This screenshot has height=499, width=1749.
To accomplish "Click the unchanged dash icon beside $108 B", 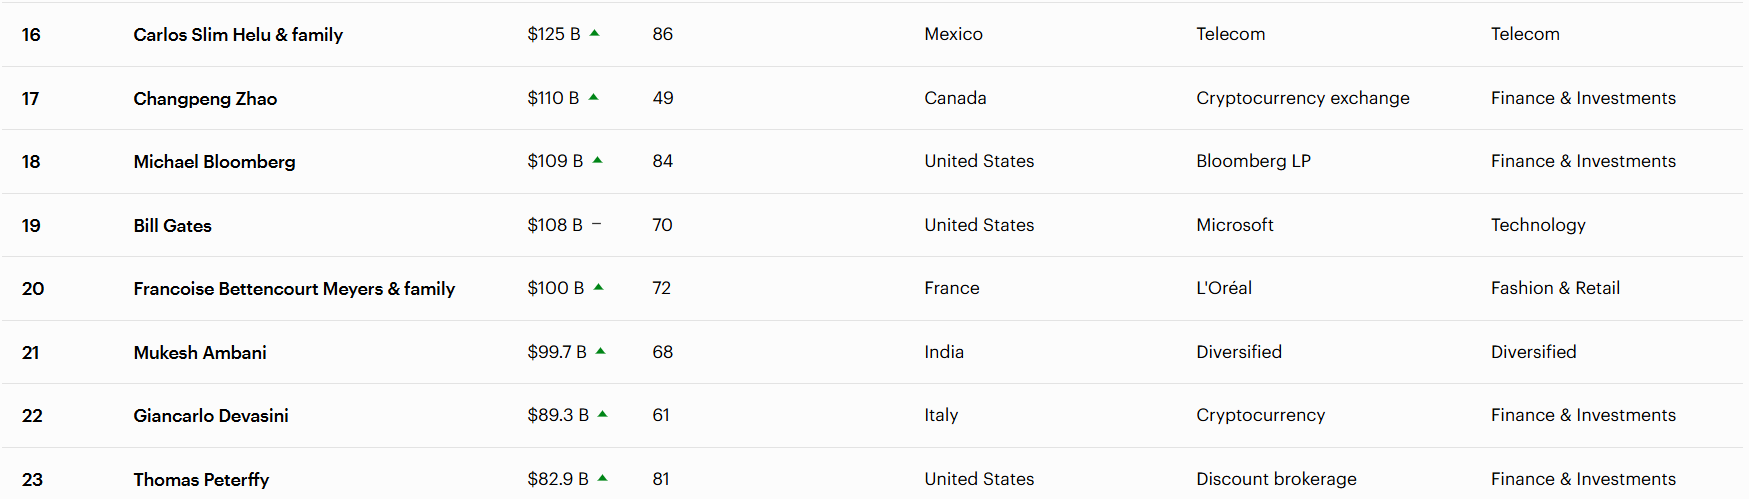I will (597, 224).
